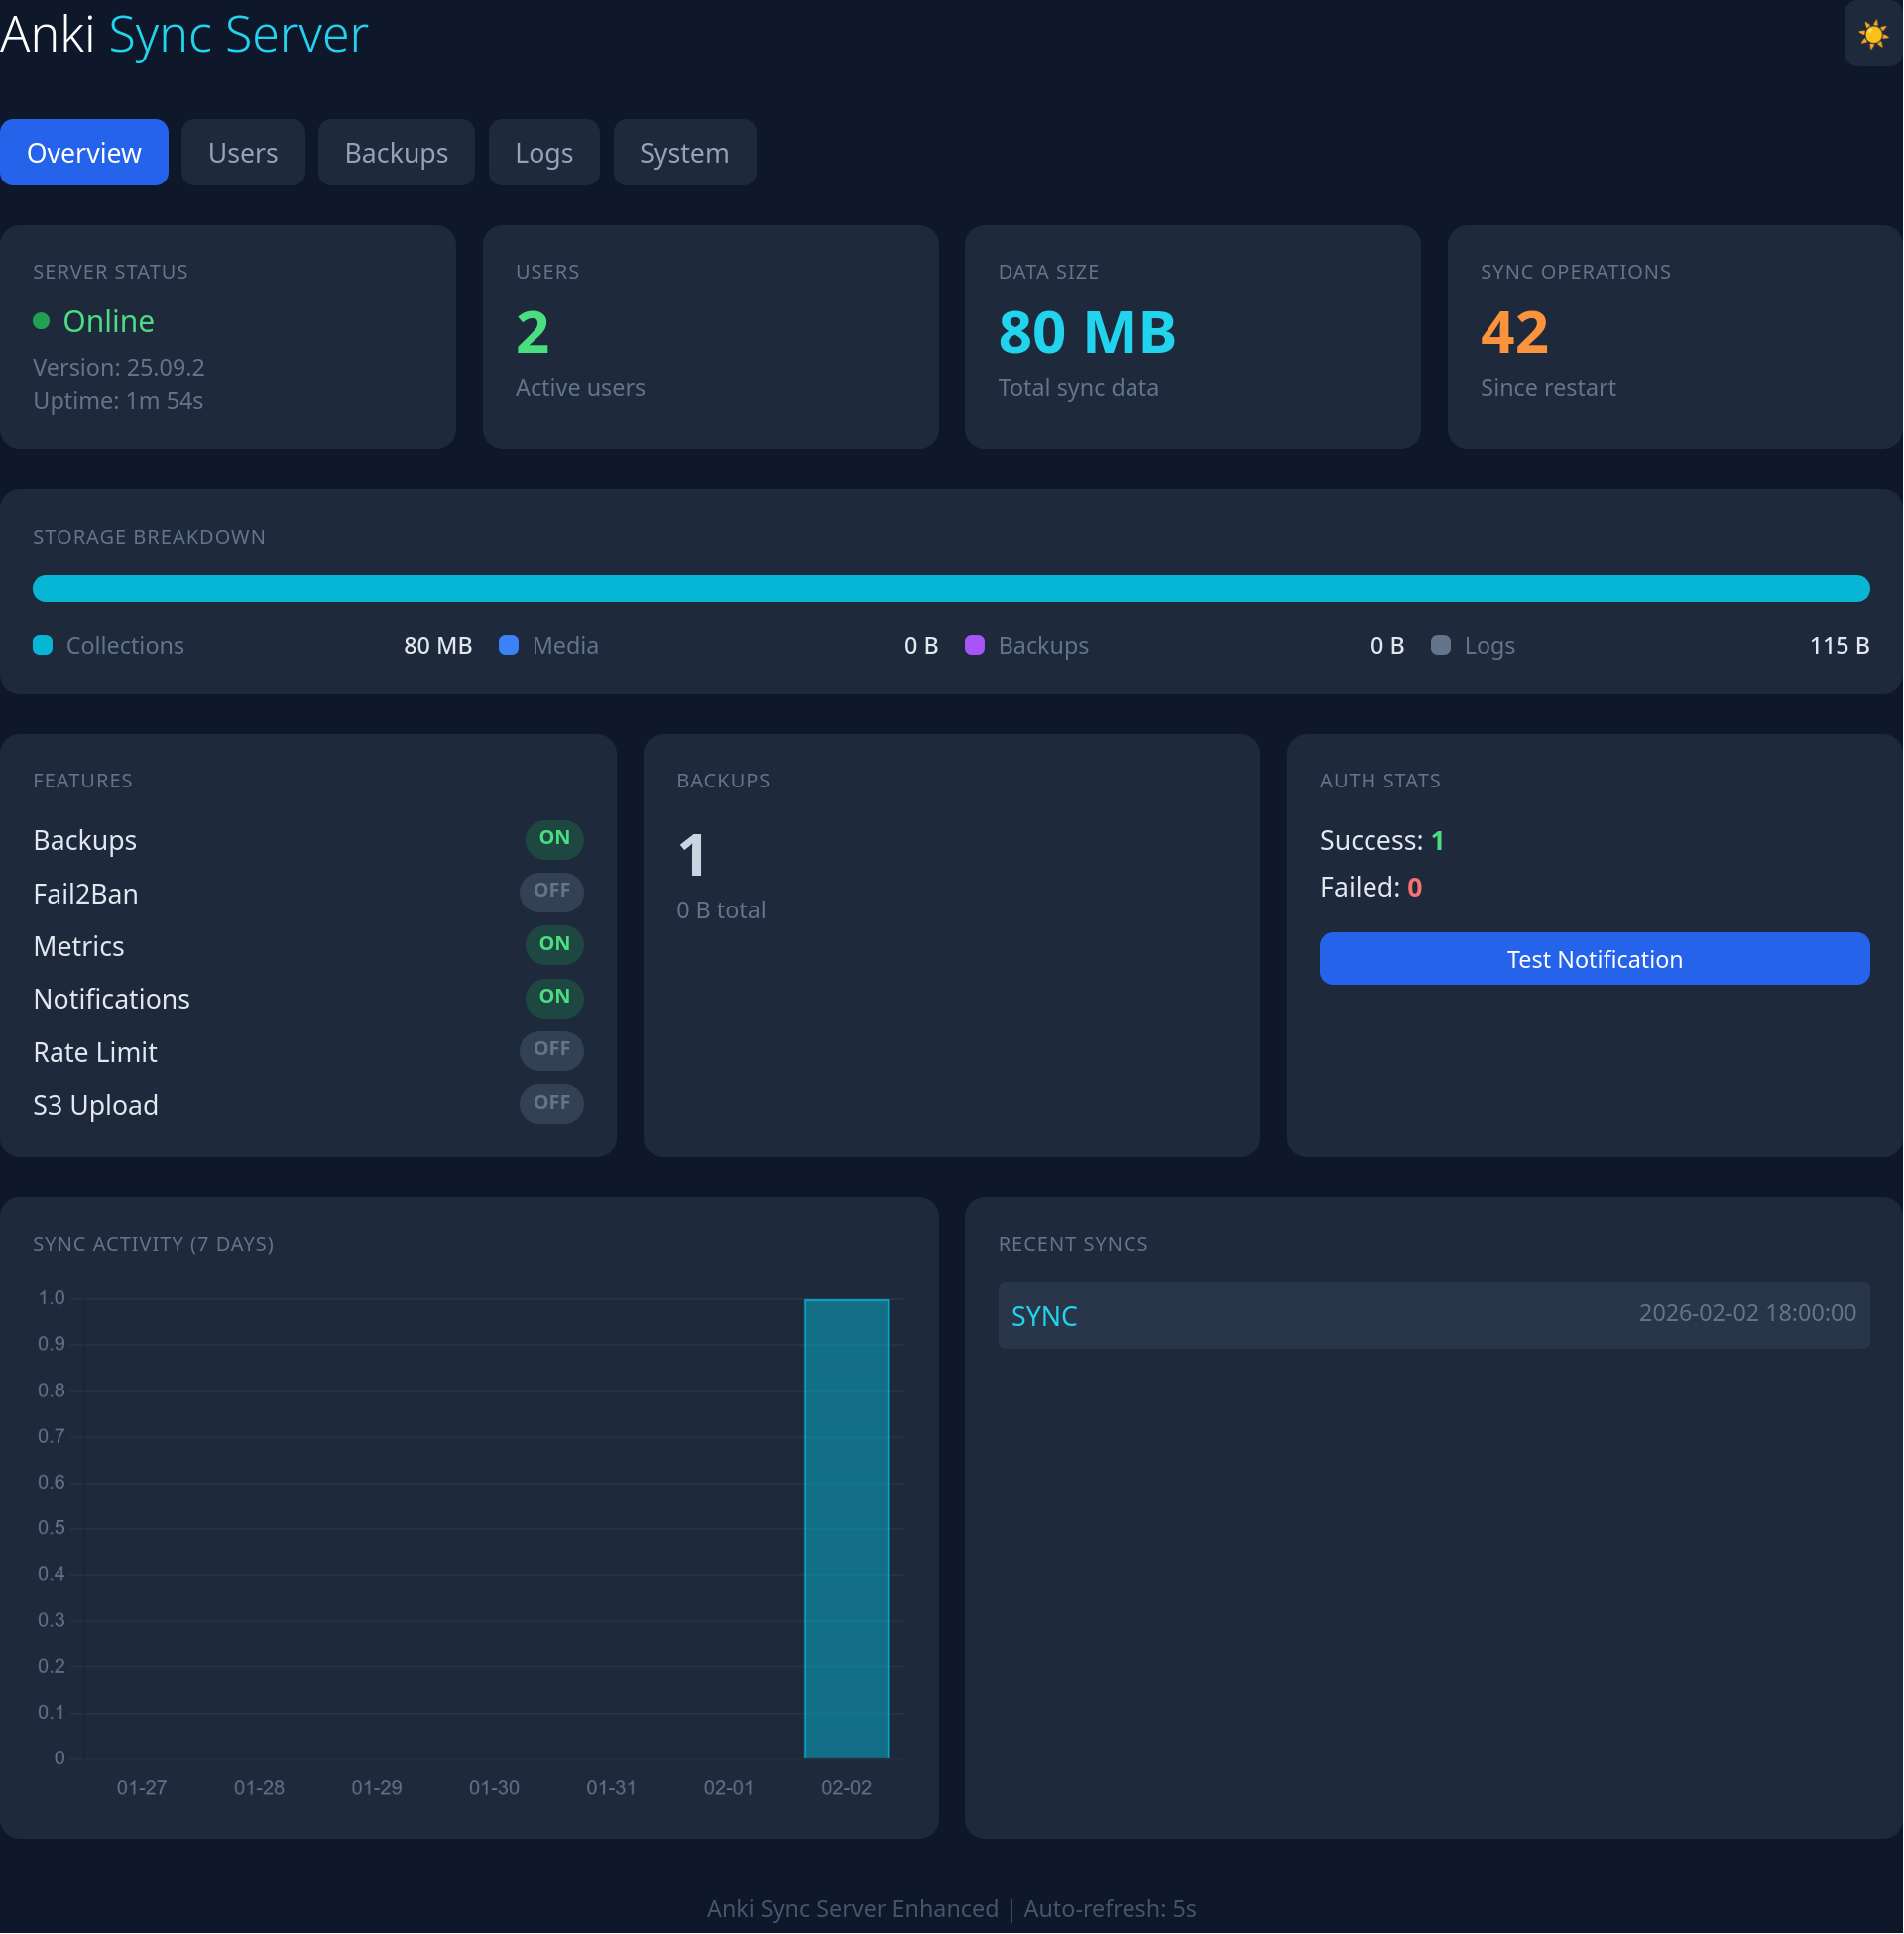Click the Backups purple legend swatch
The height and width of the screenshot is (1934, 1904).
click(x=974, y=645)
